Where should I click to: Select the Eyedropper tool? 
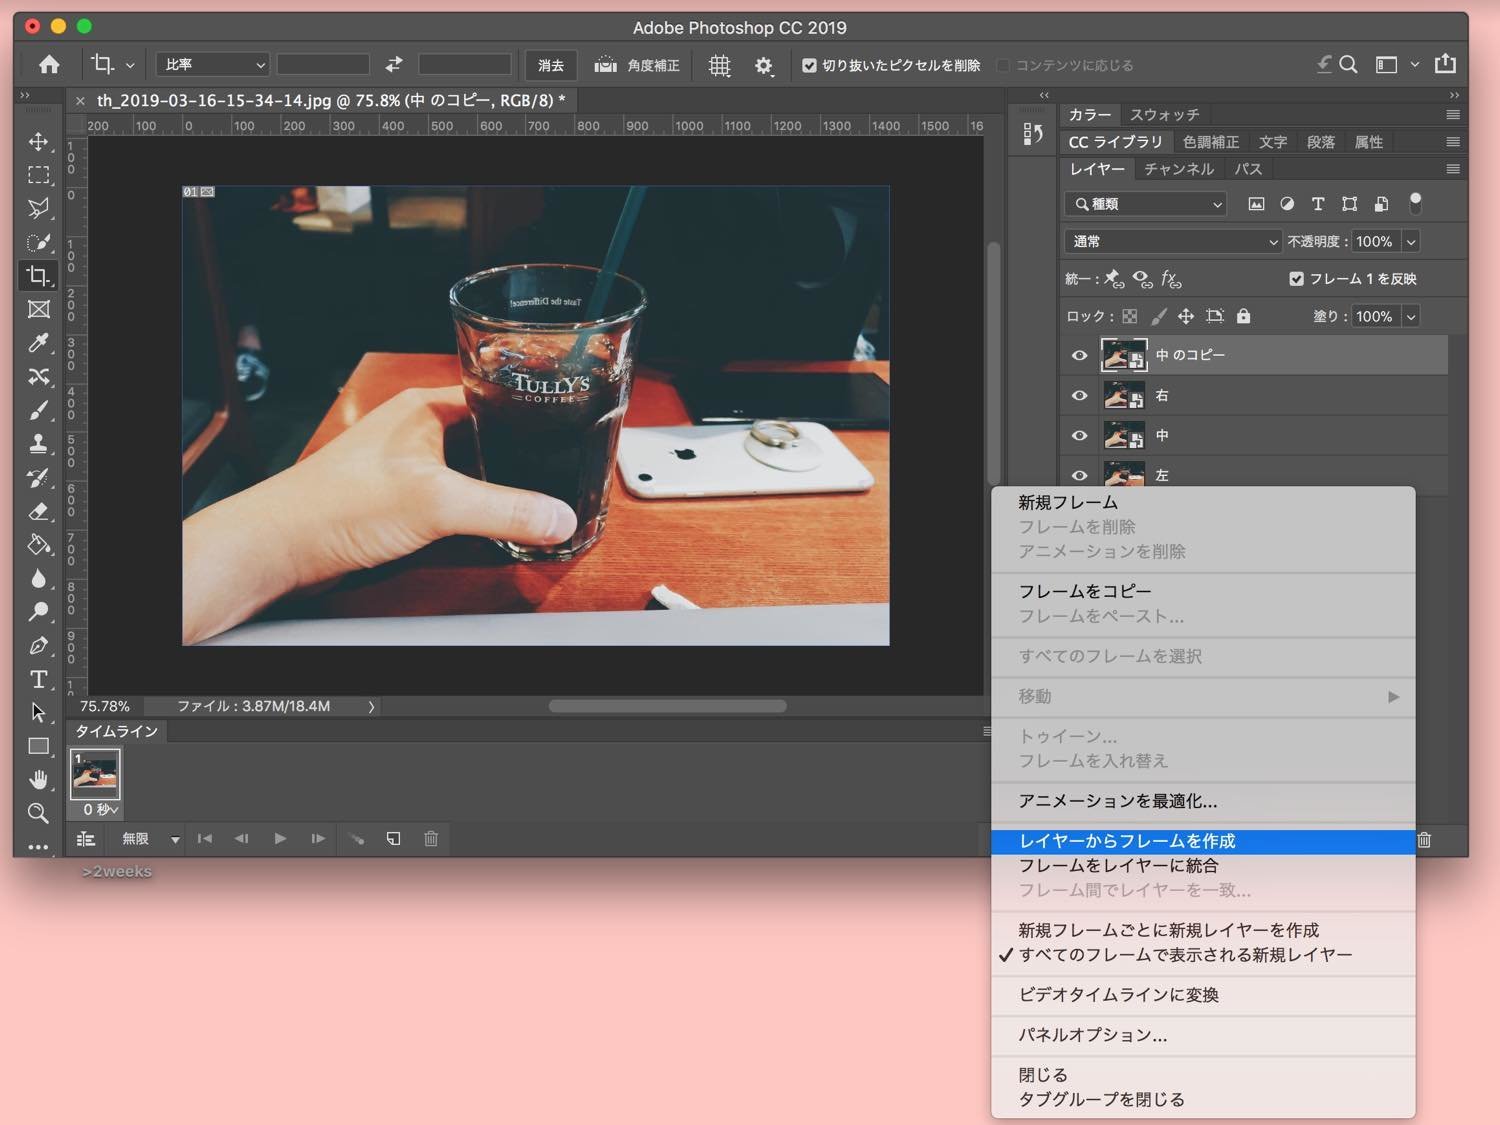point(38,343)
